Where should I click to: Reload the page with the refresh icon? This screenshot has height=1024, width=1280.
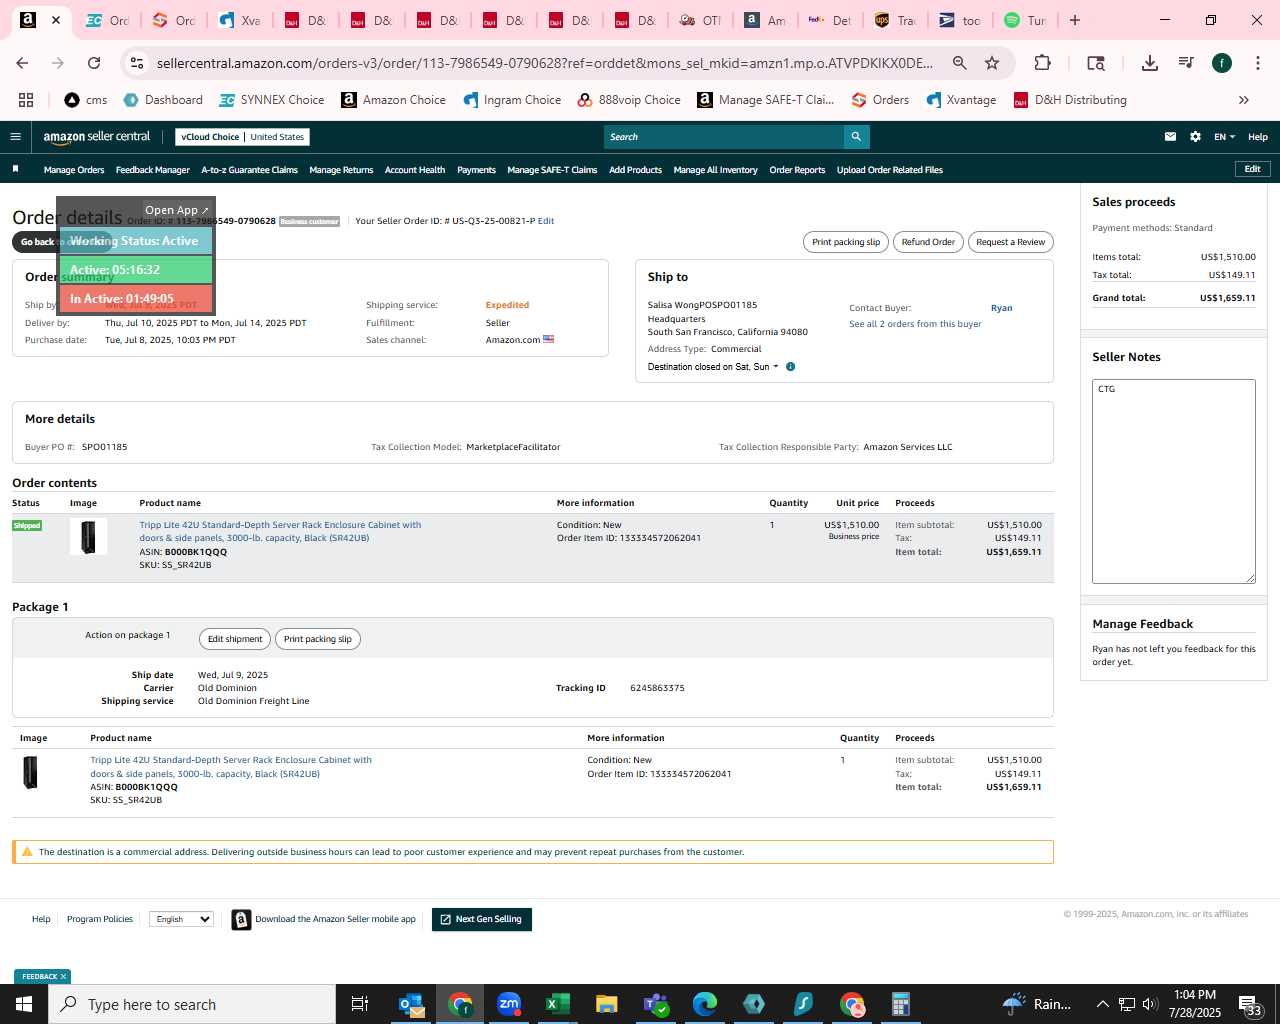(x=94, y=63)
